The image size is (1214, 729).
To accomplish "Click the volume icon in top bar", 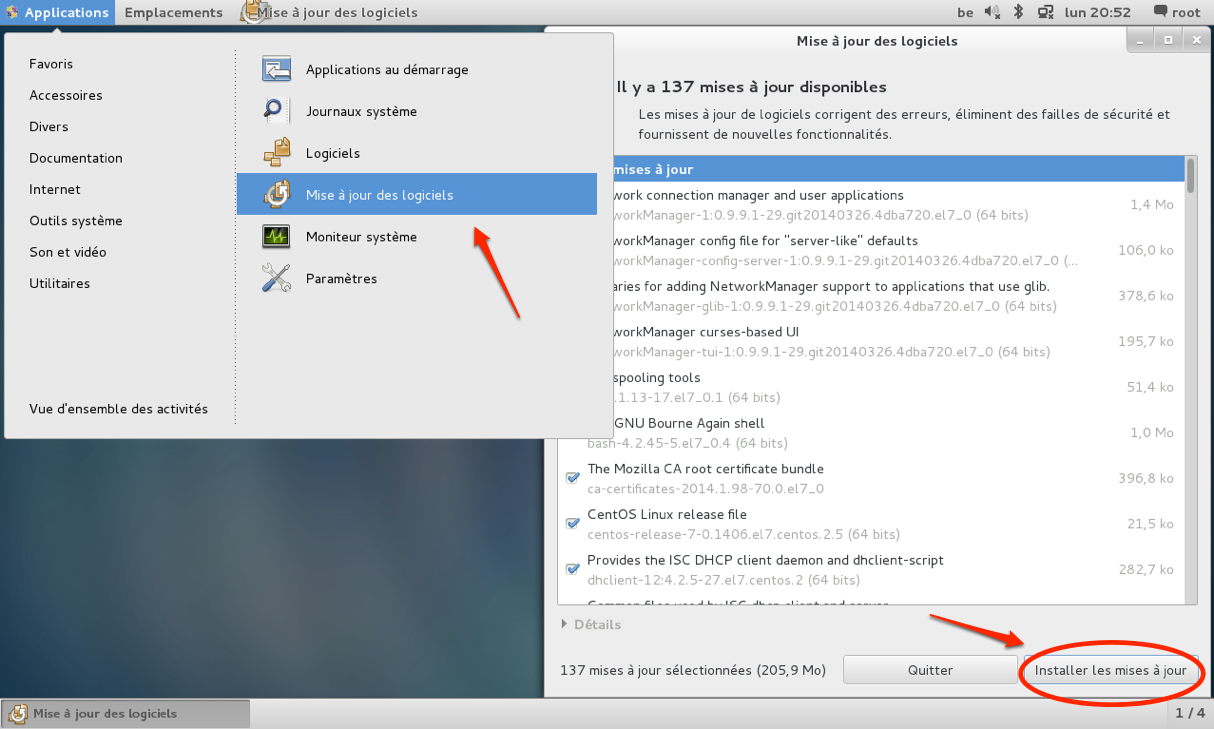I will click(x=992, y=12).
